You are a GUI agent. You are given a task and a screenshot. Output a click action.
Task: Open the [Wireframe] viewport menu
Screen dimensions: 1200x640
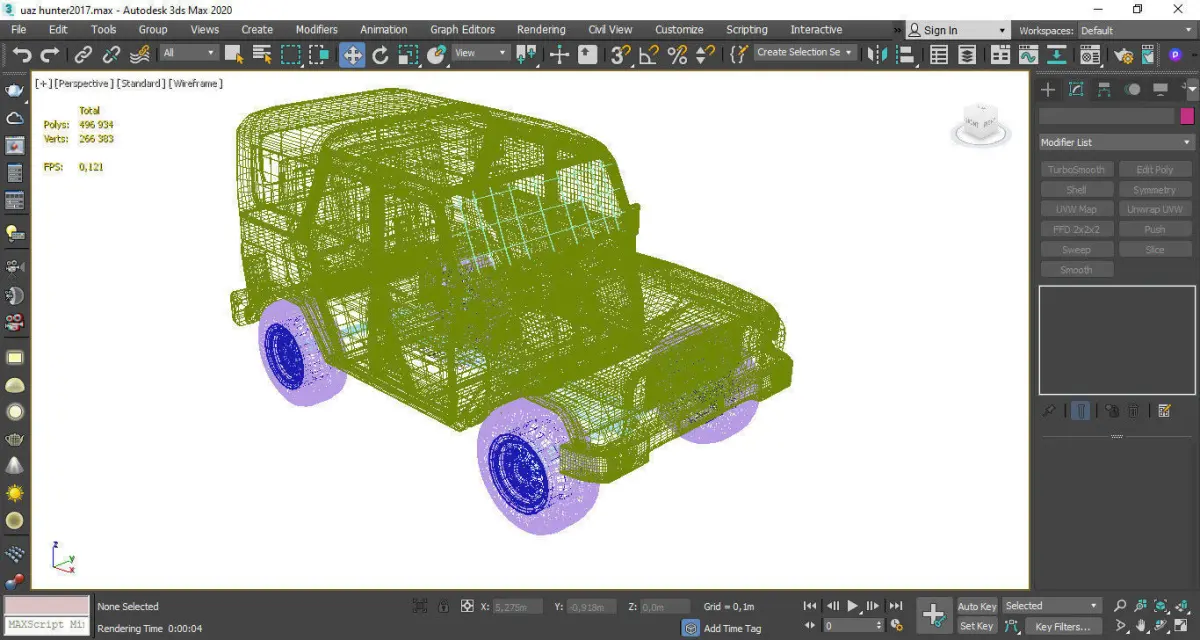(x=195, y=84)
